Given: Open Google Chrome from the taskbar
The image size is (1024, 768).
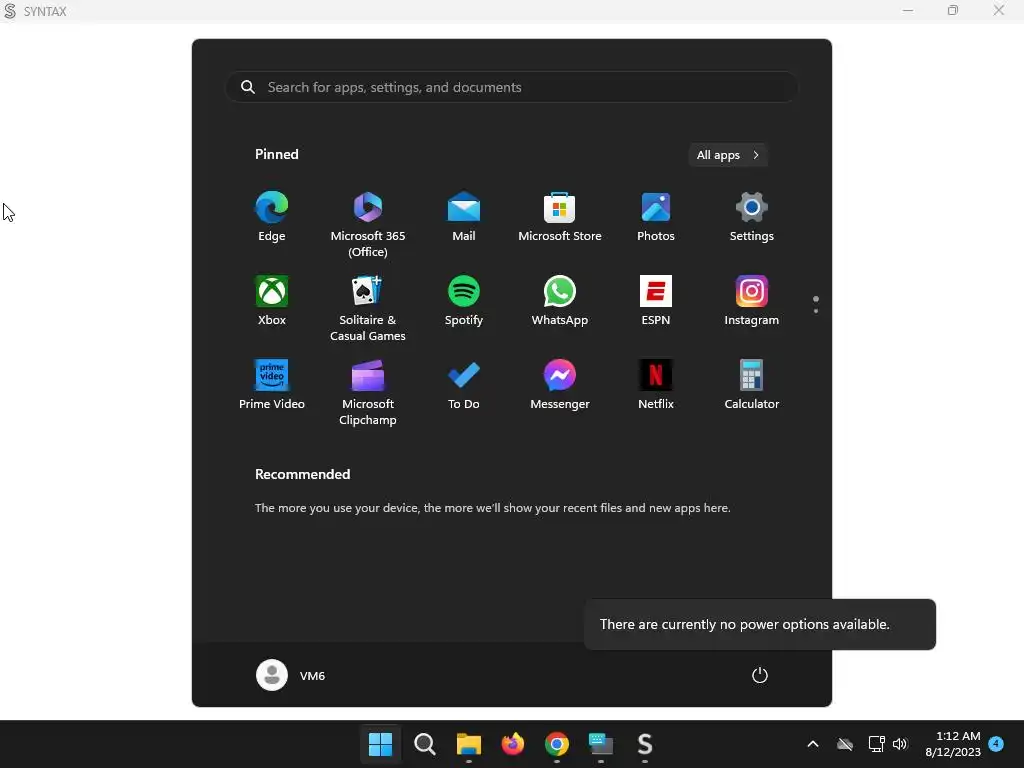Looking at the screenshot, I should [x=556, y=744].
